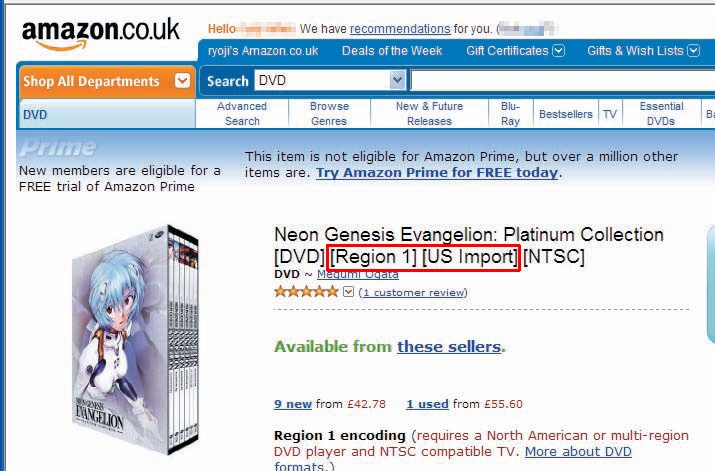
Task: Expand the star rating breakdown arrow
Action: point(348,291)
